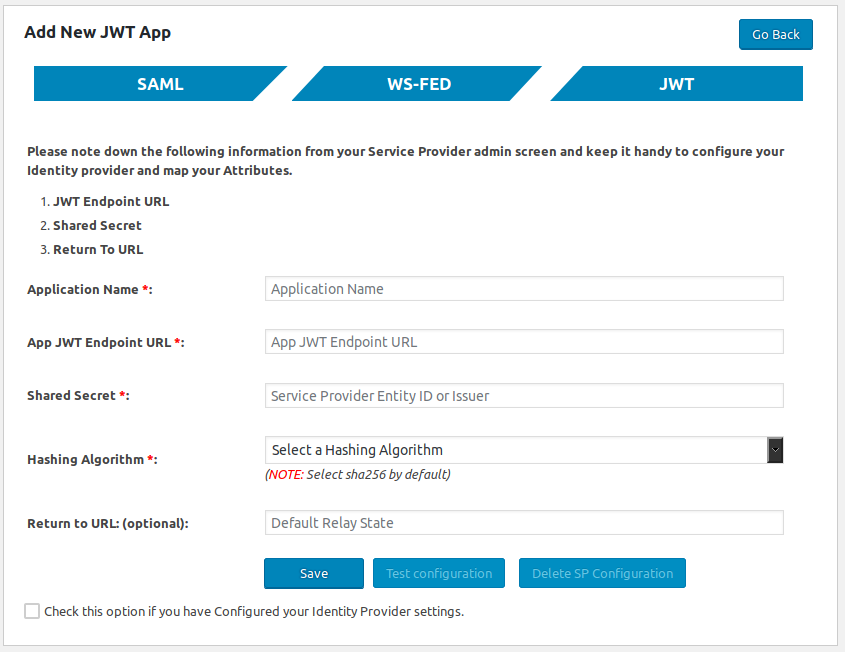
Task: Click the Add New JWT App heading
Action: (97, 32)
